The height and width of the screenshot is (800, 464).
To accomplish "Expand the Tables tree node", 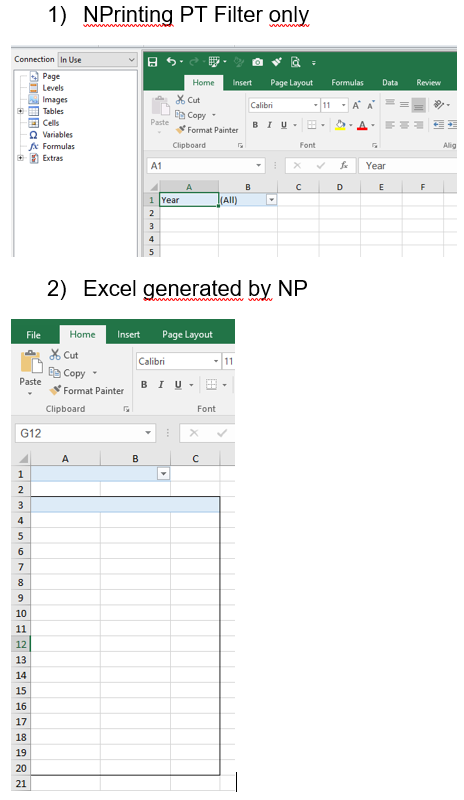I will (21, 111).
